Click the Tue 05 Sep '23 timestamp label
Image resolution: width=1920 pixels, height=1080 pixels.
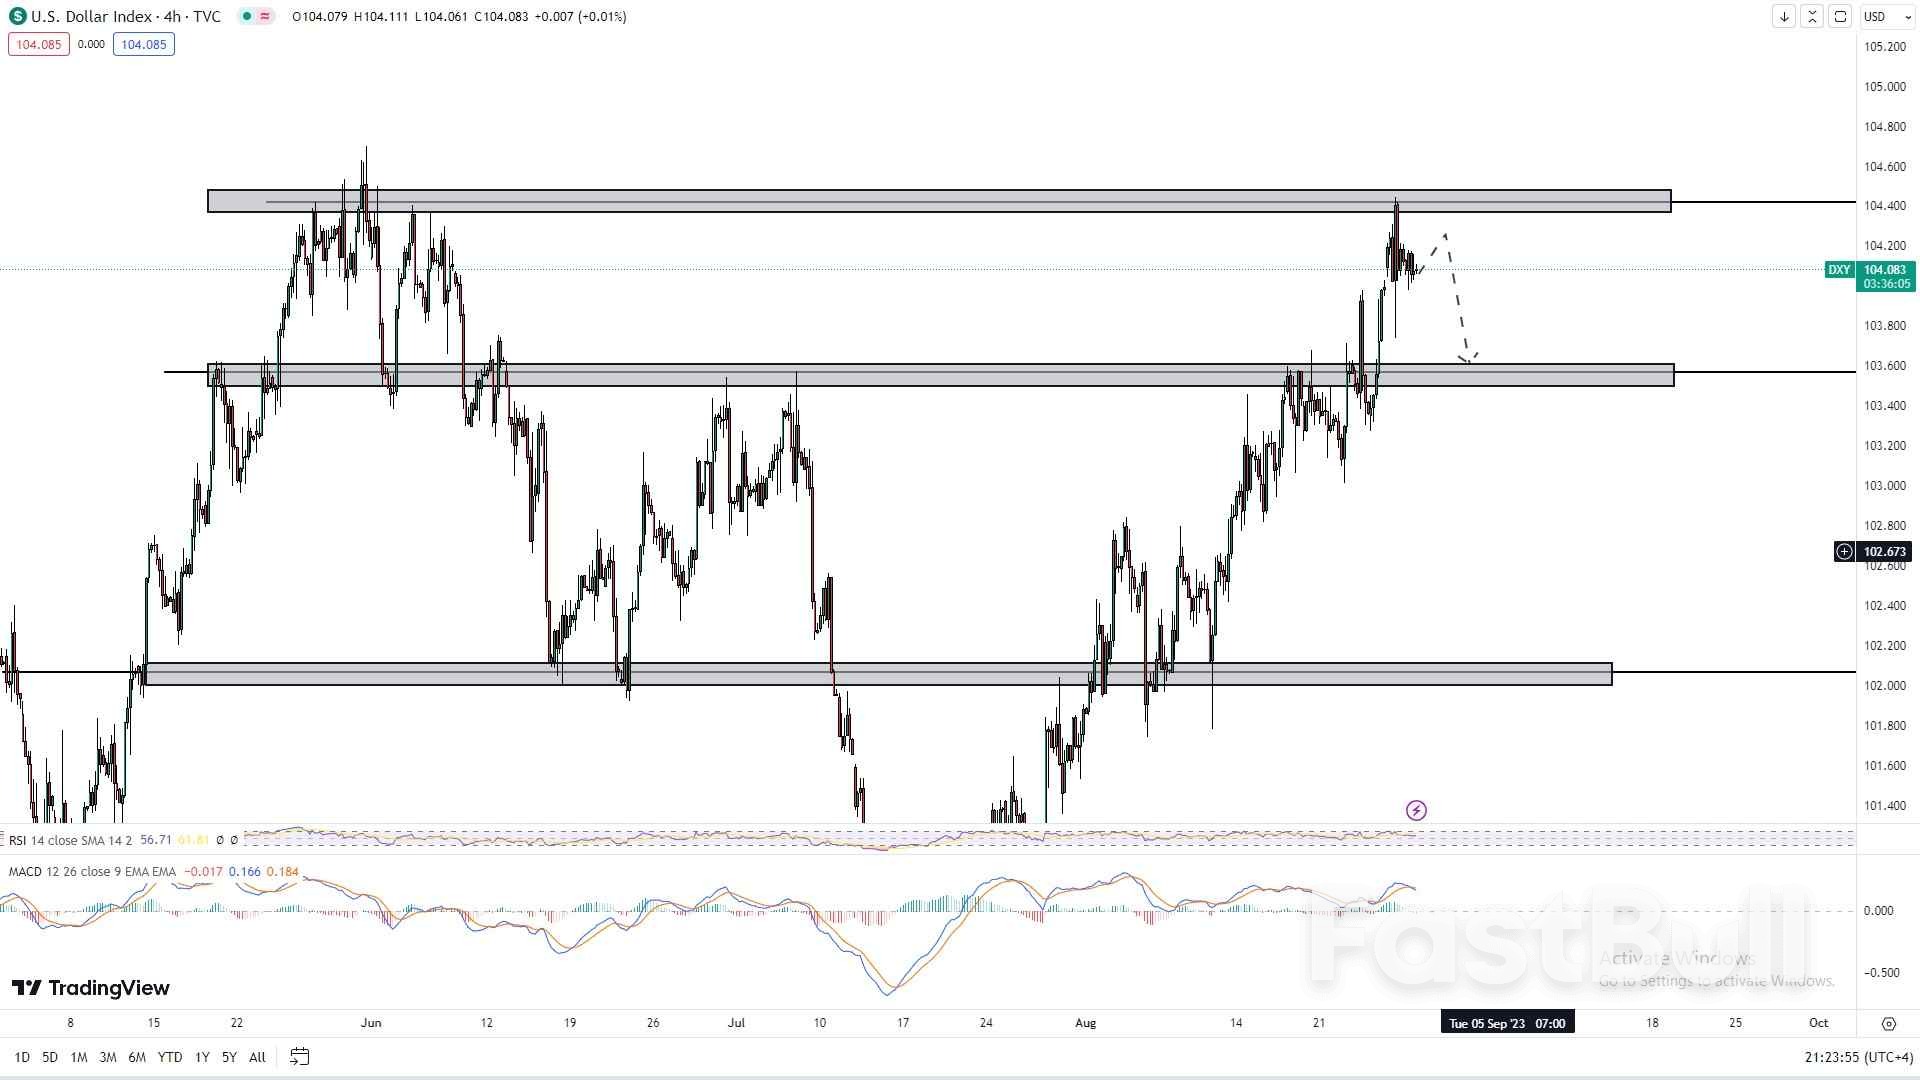tap(1505, 1022)
